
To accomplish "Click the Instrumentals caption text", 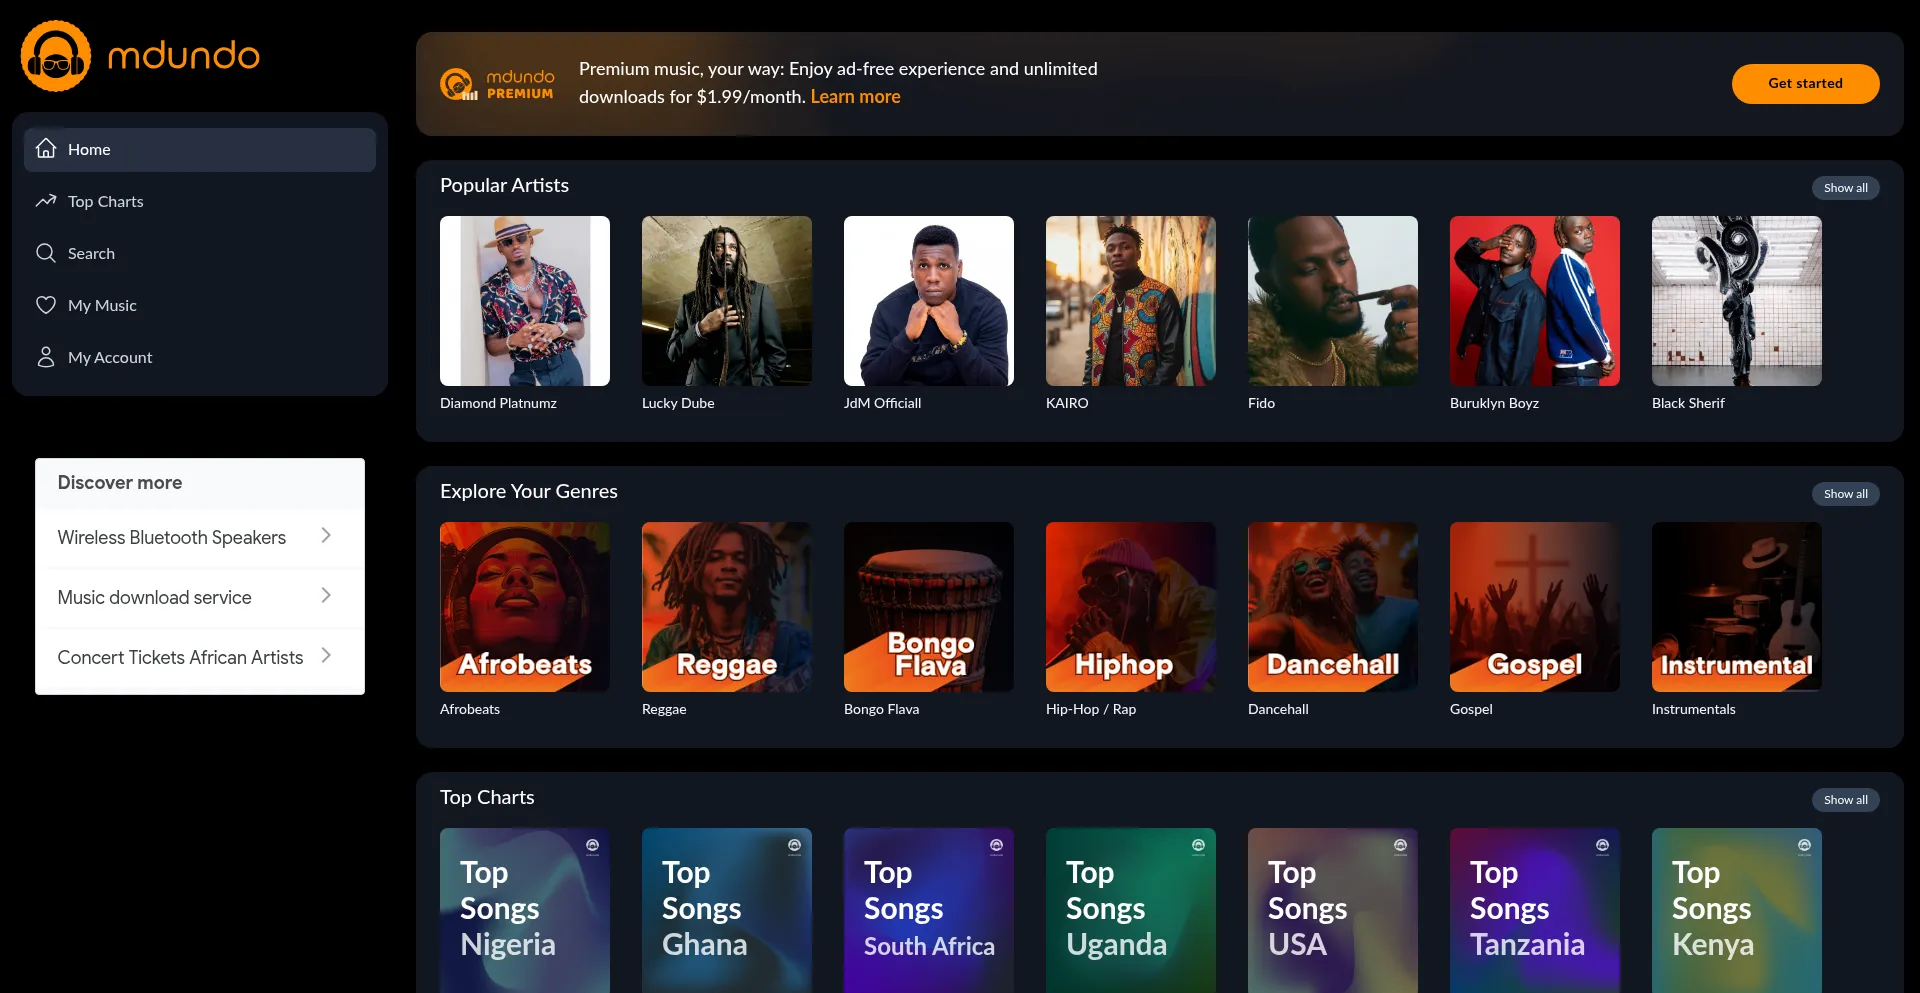I will click(x=1694, y=709).
